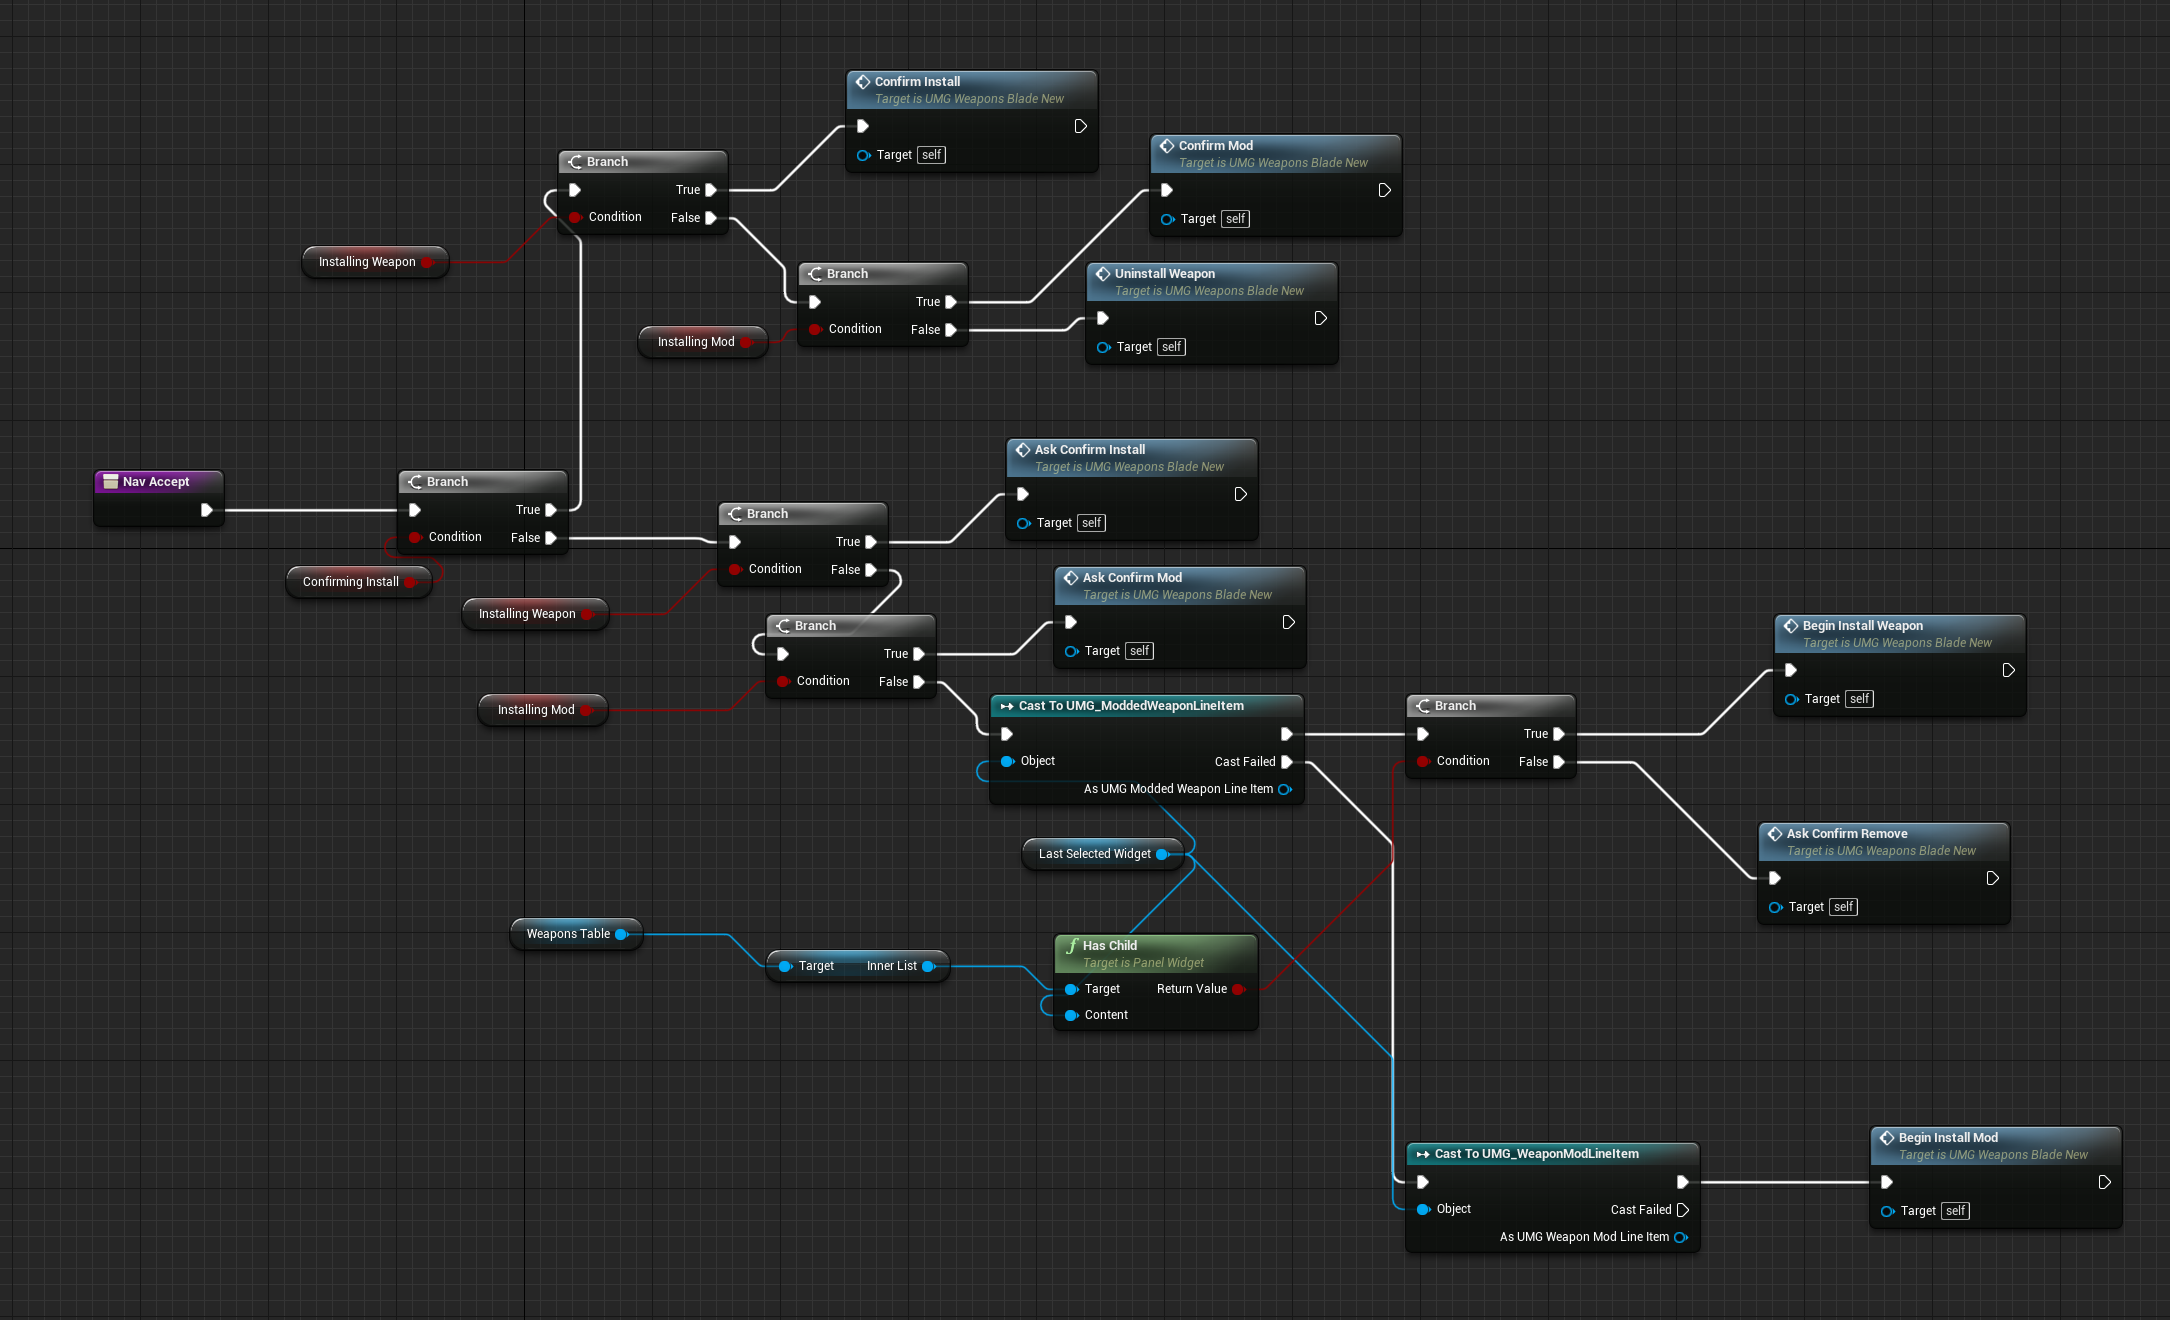Click the Has Child Content input pin
The image size is (2170, 1320).
[1071, 1015]
